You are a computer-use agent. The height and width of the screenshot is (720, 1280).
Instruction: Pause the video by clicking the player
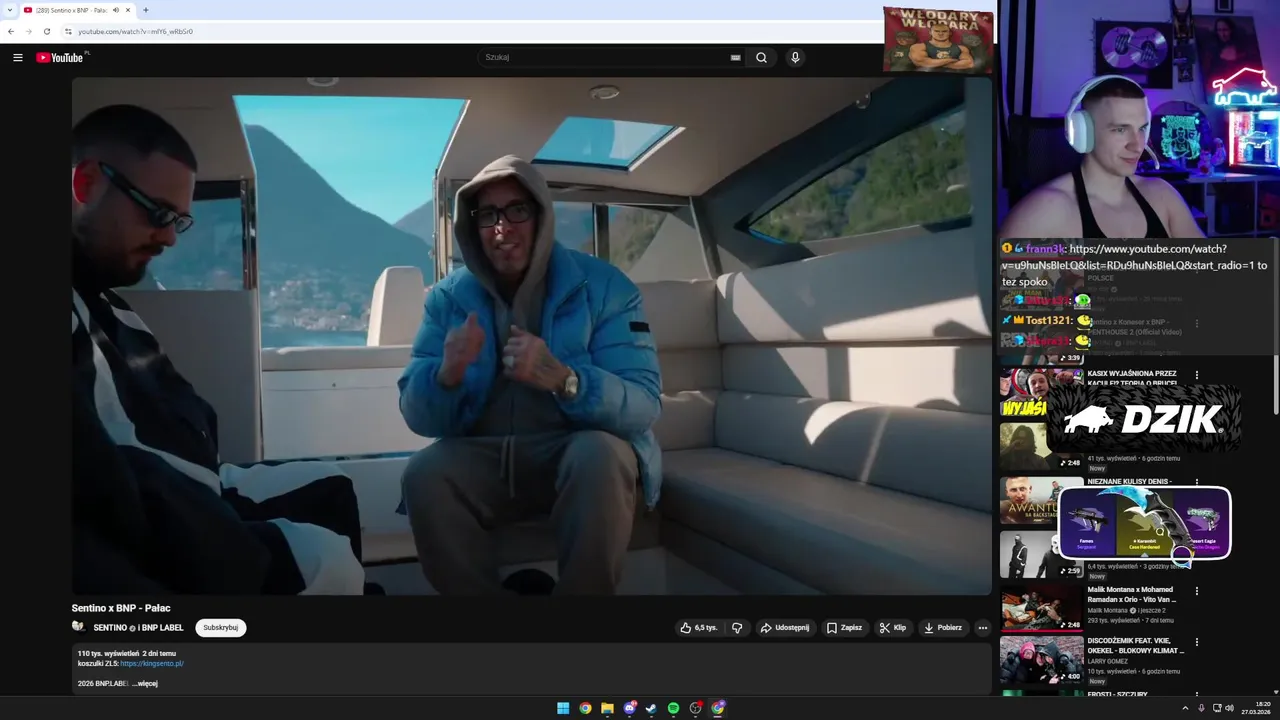[x=531, y=336]
